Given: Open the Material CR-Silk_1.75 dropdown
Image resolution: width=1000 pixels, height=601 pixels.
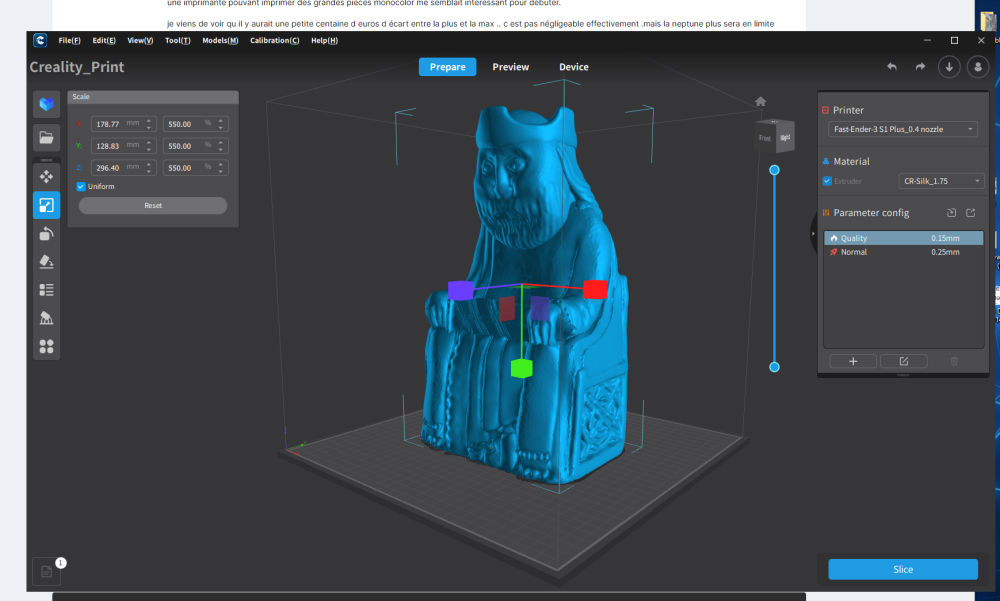Looking at the screenshot, I should pyautogui.click(x=941, y=181).
